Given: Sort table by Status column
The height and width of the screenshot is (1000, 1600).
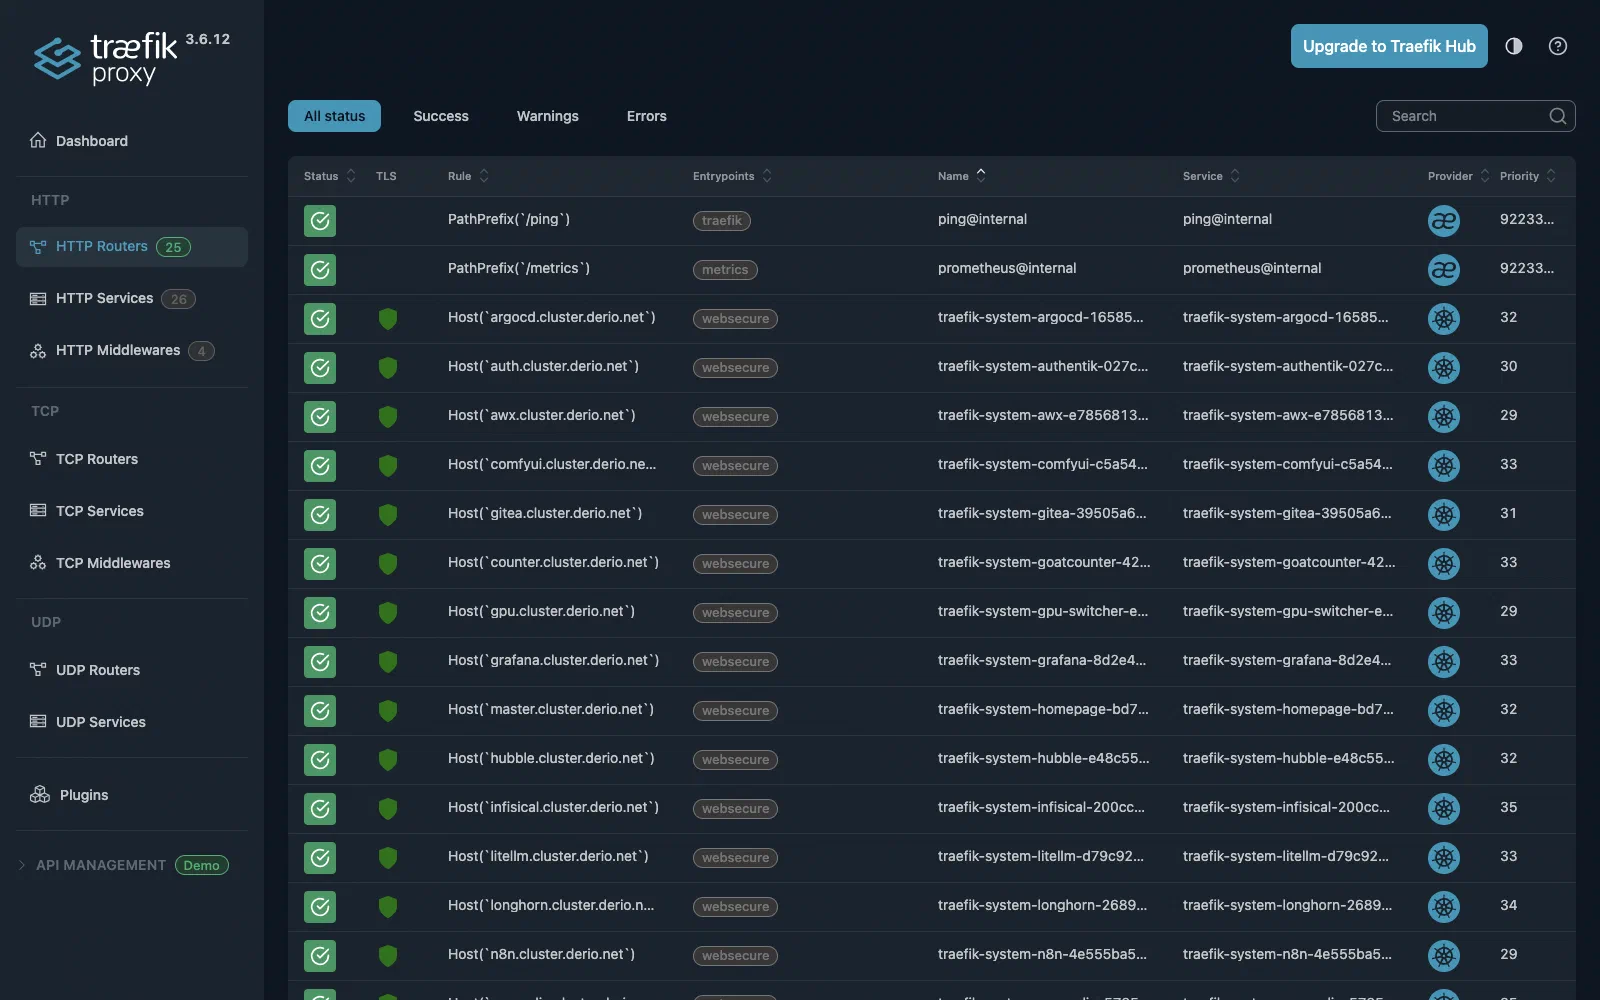Looking at the screenshot, I should [x=329, y=176].
